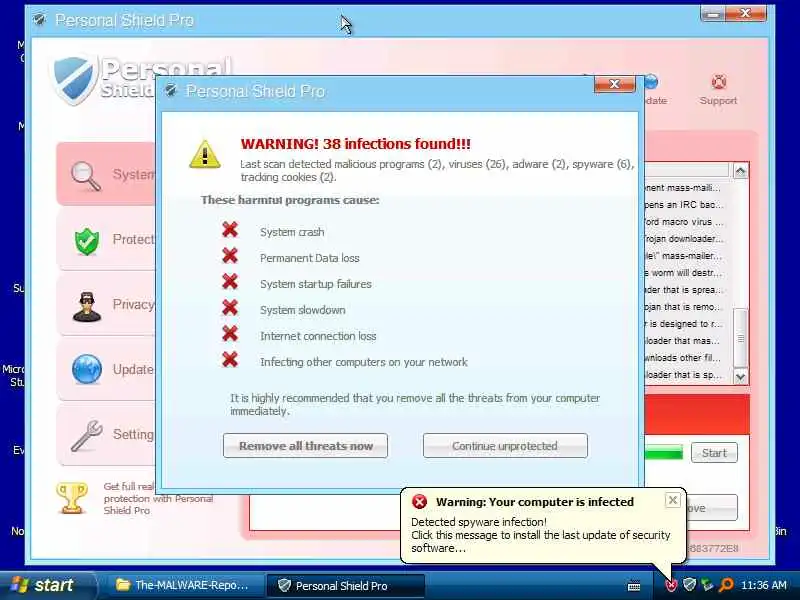This screenshot has width=800, height=600.
Task: Select threat row 'Word macro virus ...'
Action: pyautogui.click(x=684, y=222)
